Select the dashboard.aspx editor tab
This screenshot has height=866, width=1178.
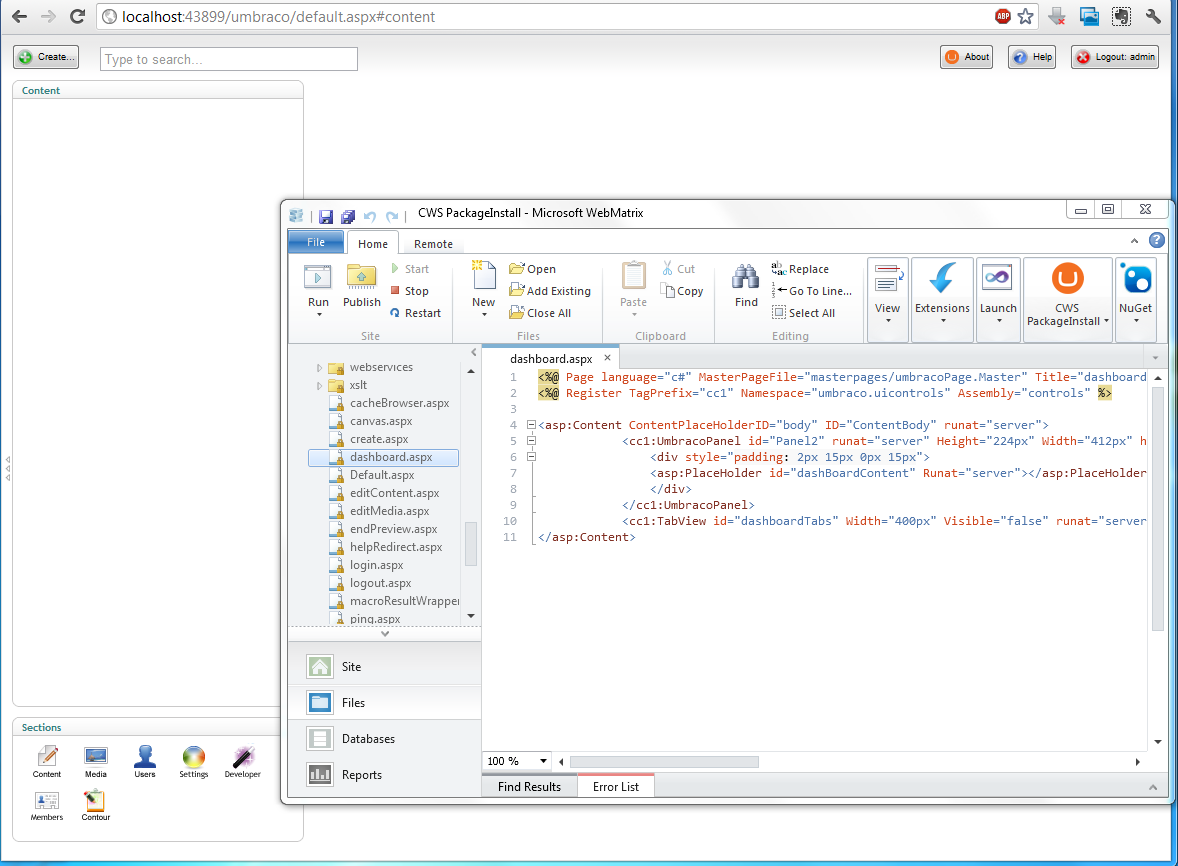coord(551,358)
